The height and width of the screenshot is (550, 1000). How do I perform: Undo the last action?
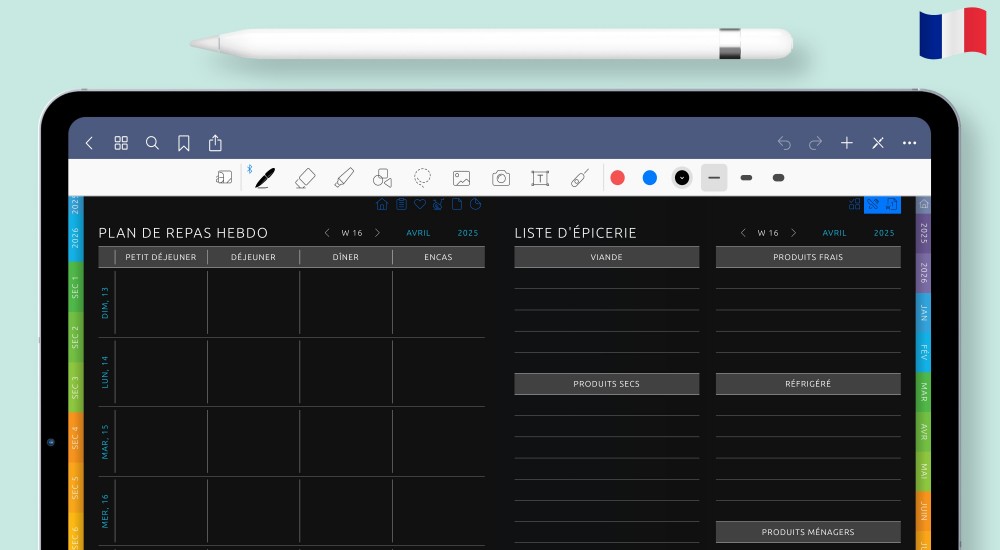coord(784,143)
